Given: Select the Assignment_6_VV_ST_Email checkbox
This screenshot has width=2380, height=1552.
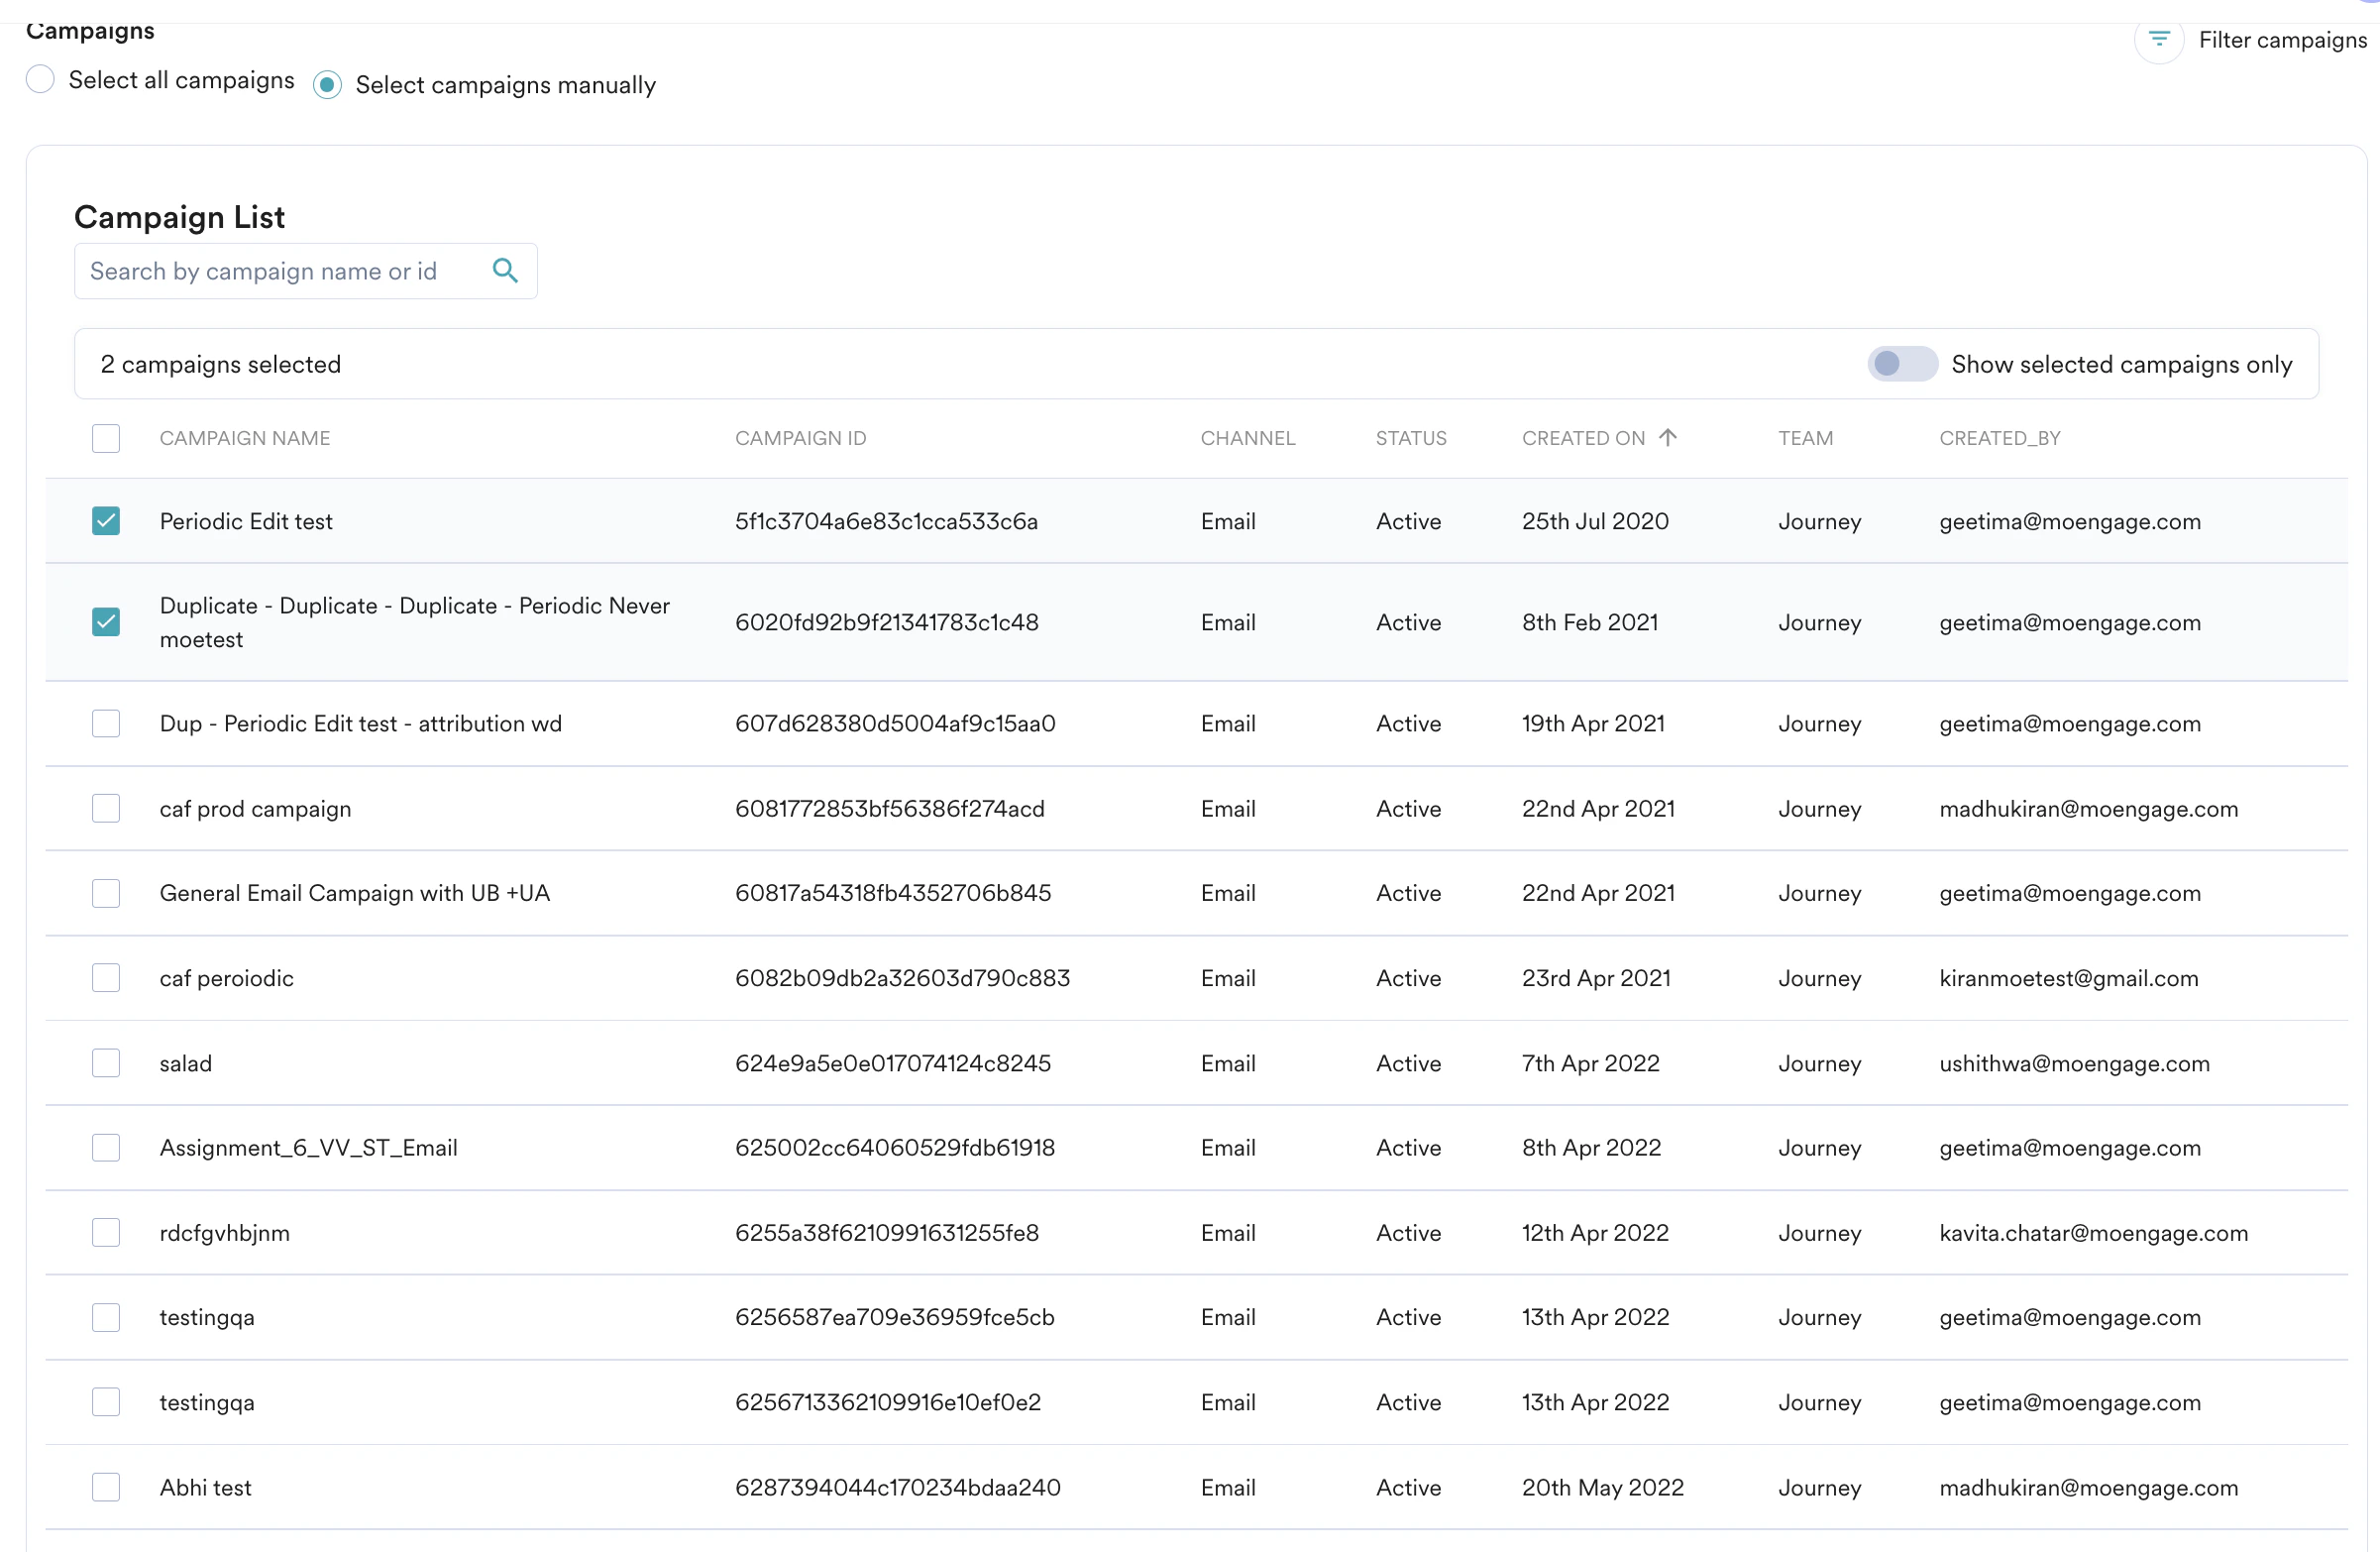Looking at the screenshot, I should pyautogui.click(x=105, y=1148).
